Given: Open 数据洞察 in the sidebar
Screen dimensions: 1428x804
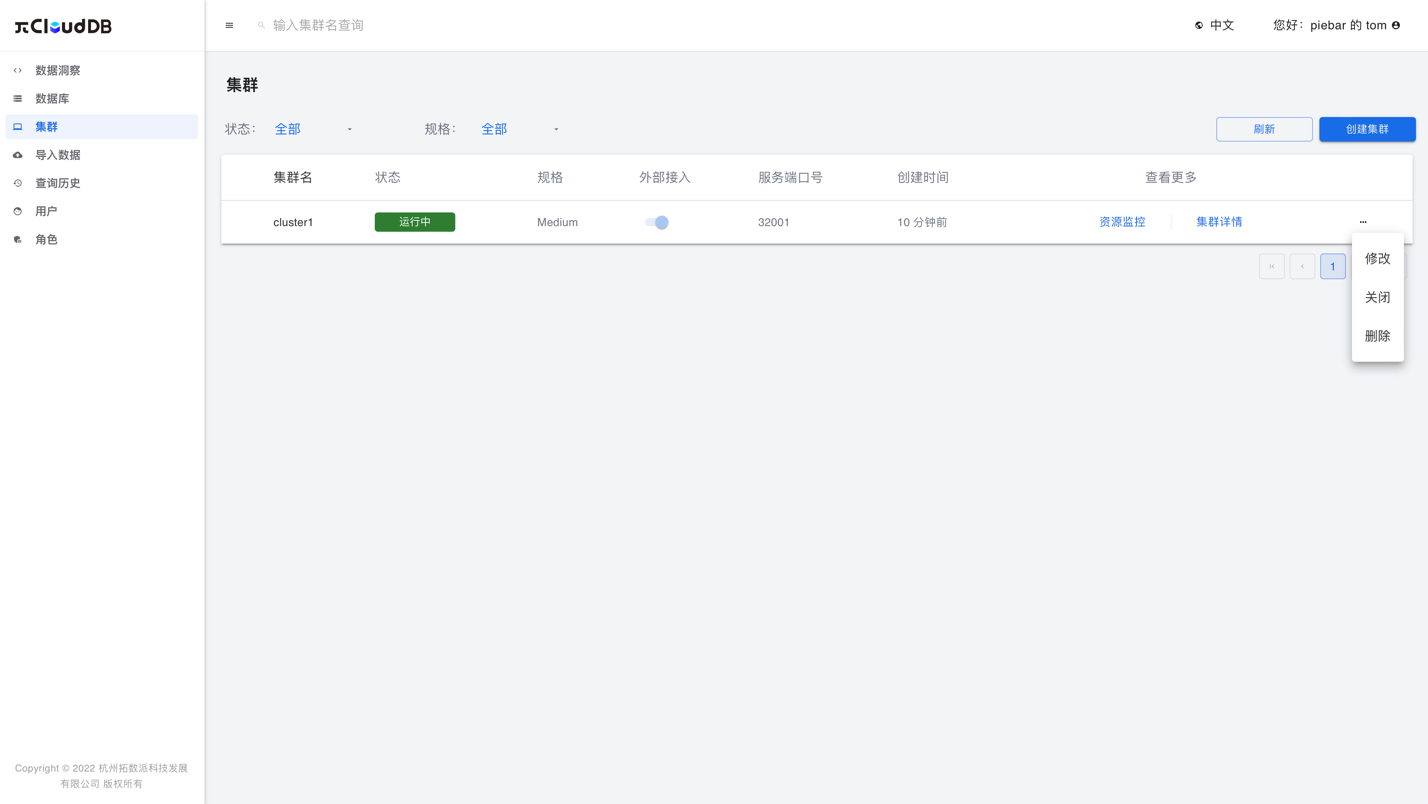Looking at the screenshot, I should 102,71.
